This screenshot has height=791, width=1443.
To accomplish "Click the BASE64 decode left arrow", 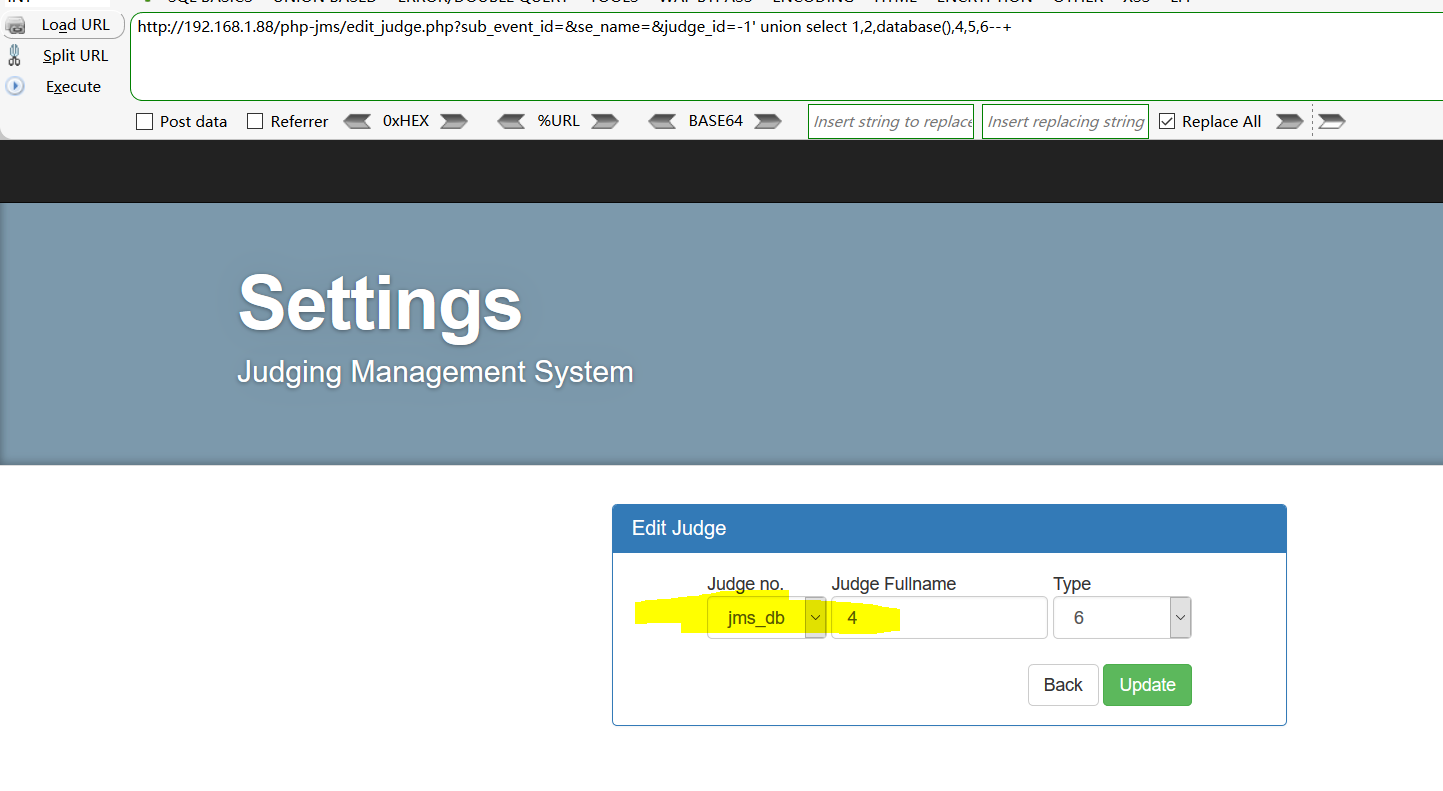I will pyautogui.click(x=662, y=121).
